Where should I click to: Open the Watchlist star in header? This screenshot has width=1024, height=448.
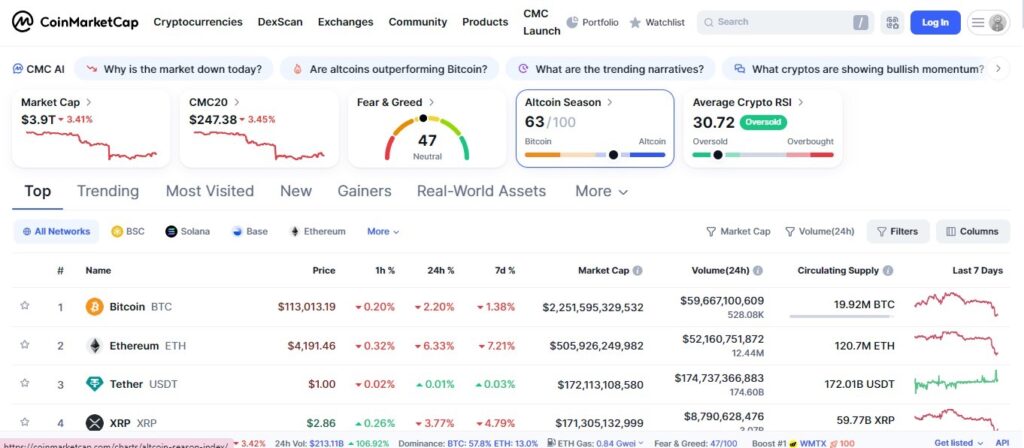coord(635,22)
